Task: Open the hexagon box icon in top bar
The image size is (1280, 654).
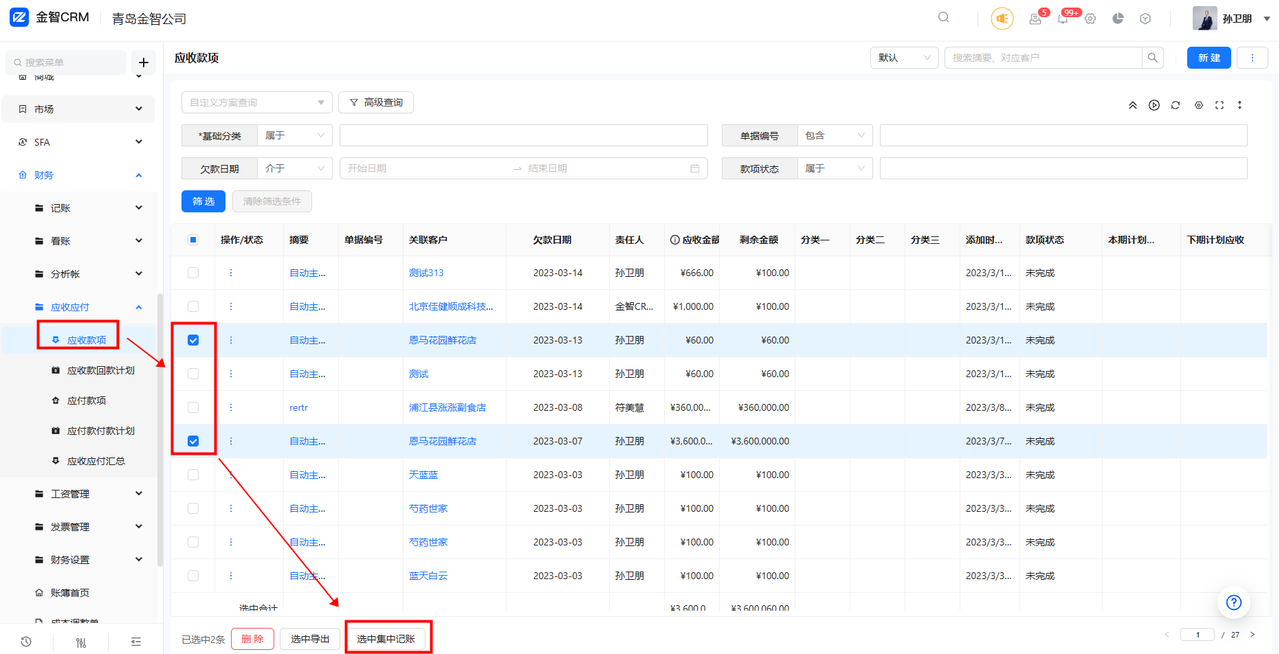Action: 1145,19
